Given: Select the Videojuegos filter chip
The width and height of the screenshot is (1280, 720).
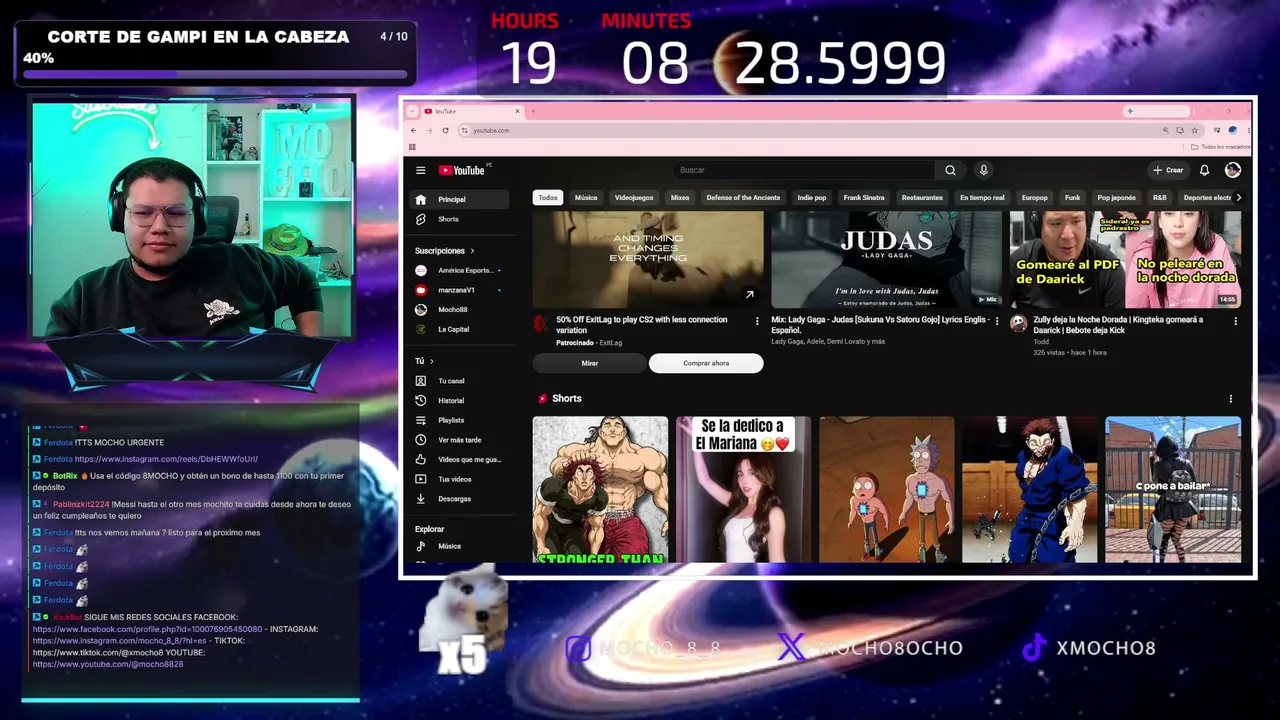Looking at the screenshot, I should click(x=634, y=198).
